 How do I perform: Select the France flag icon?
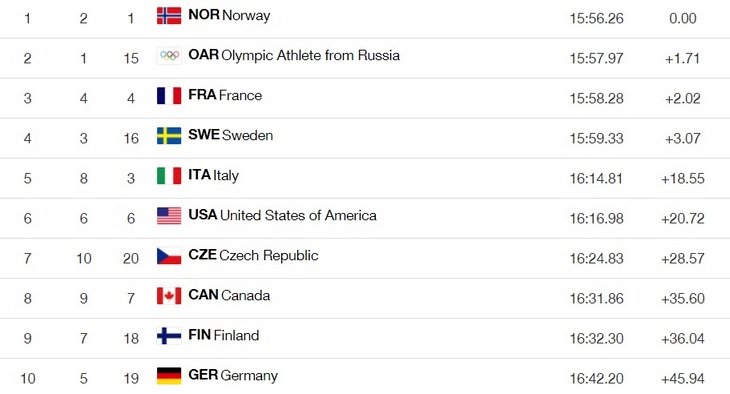169,96
